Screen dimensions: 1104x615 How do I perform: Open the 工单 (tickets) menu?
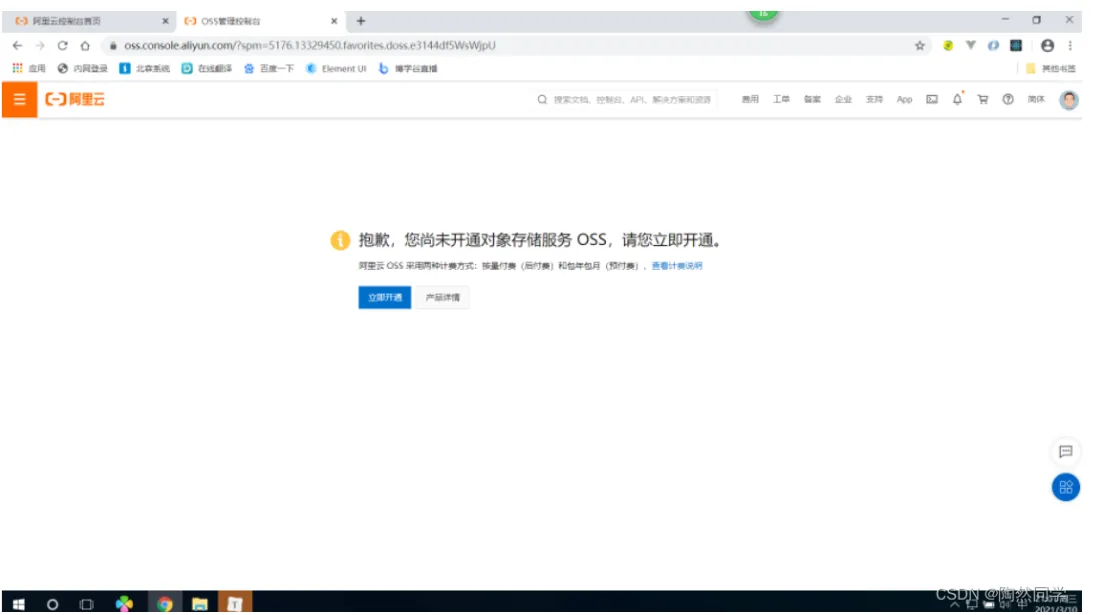pyautogui.click(x=781, y=99)
